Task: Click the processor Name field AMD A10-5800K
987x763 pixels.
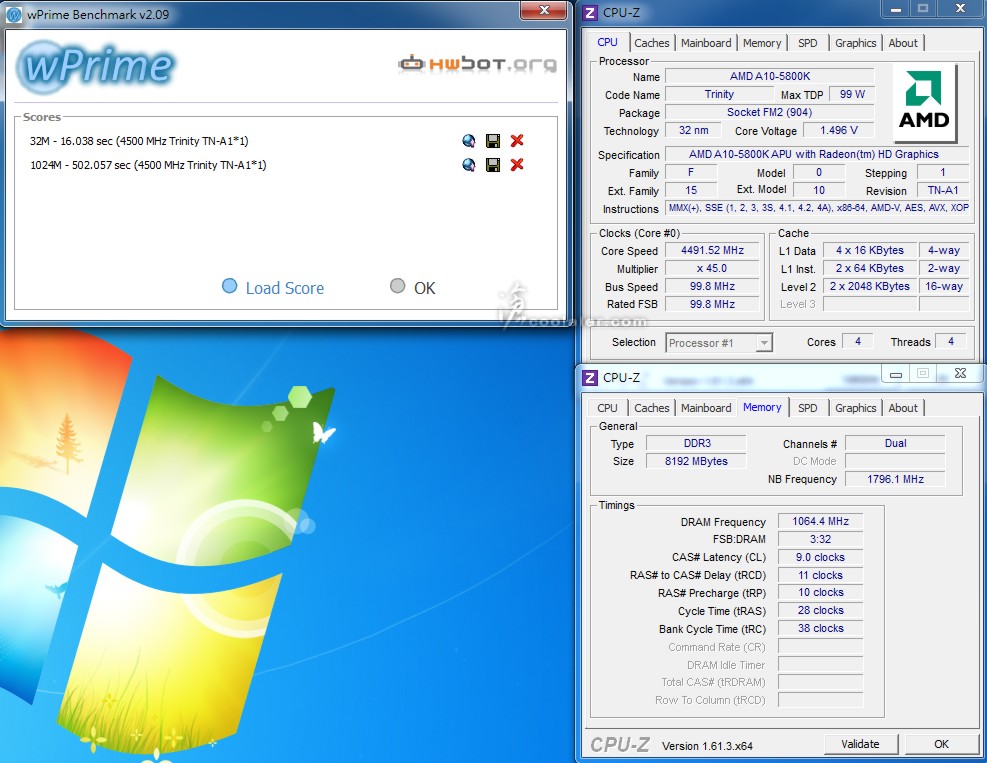Action: coord(770,76)
